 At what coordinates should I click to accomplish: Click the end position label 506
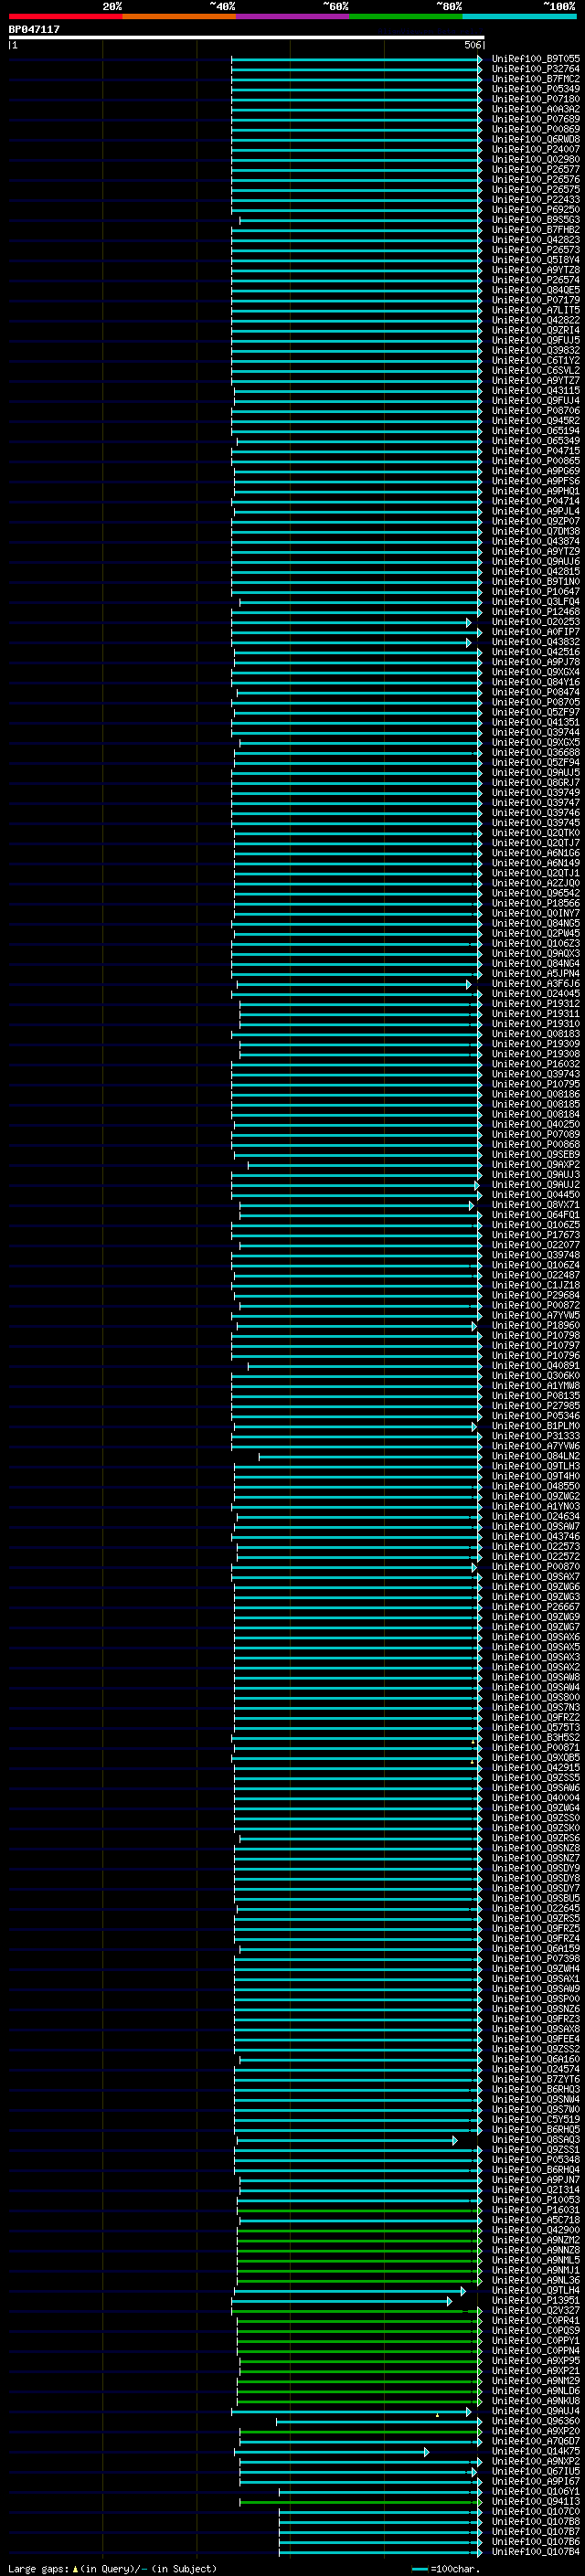pos(472,45)
